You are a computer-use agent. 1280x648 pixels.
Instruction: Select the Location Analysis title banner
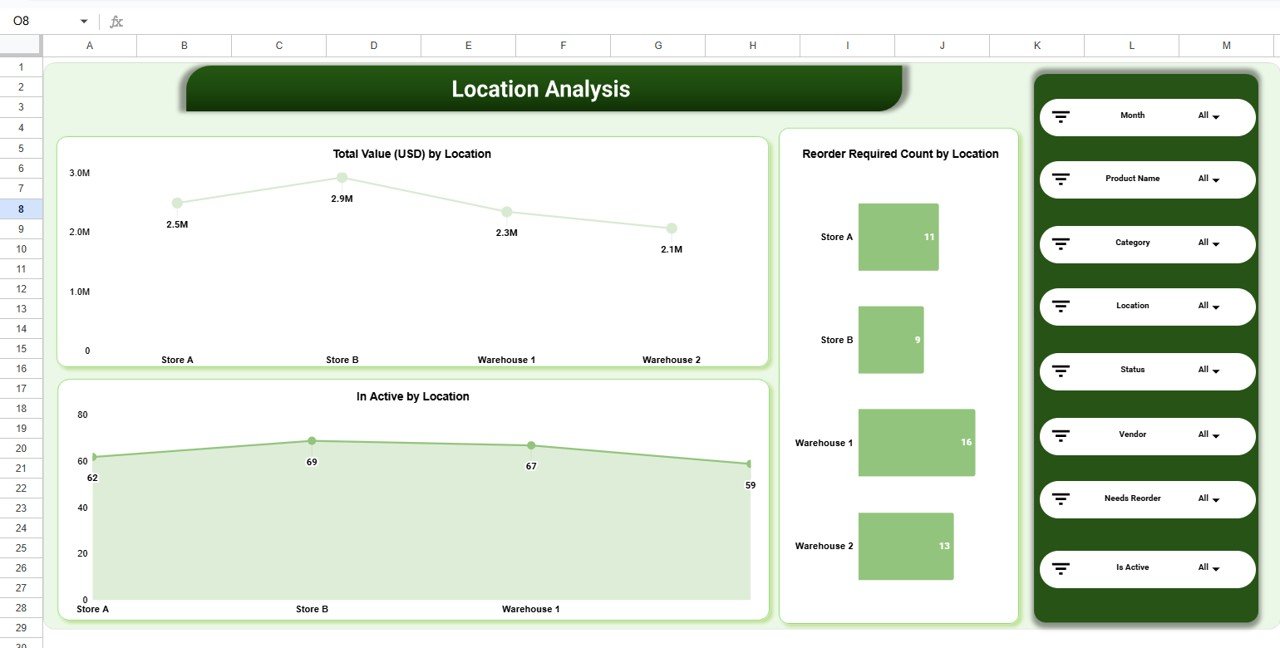tap(540, 89)
